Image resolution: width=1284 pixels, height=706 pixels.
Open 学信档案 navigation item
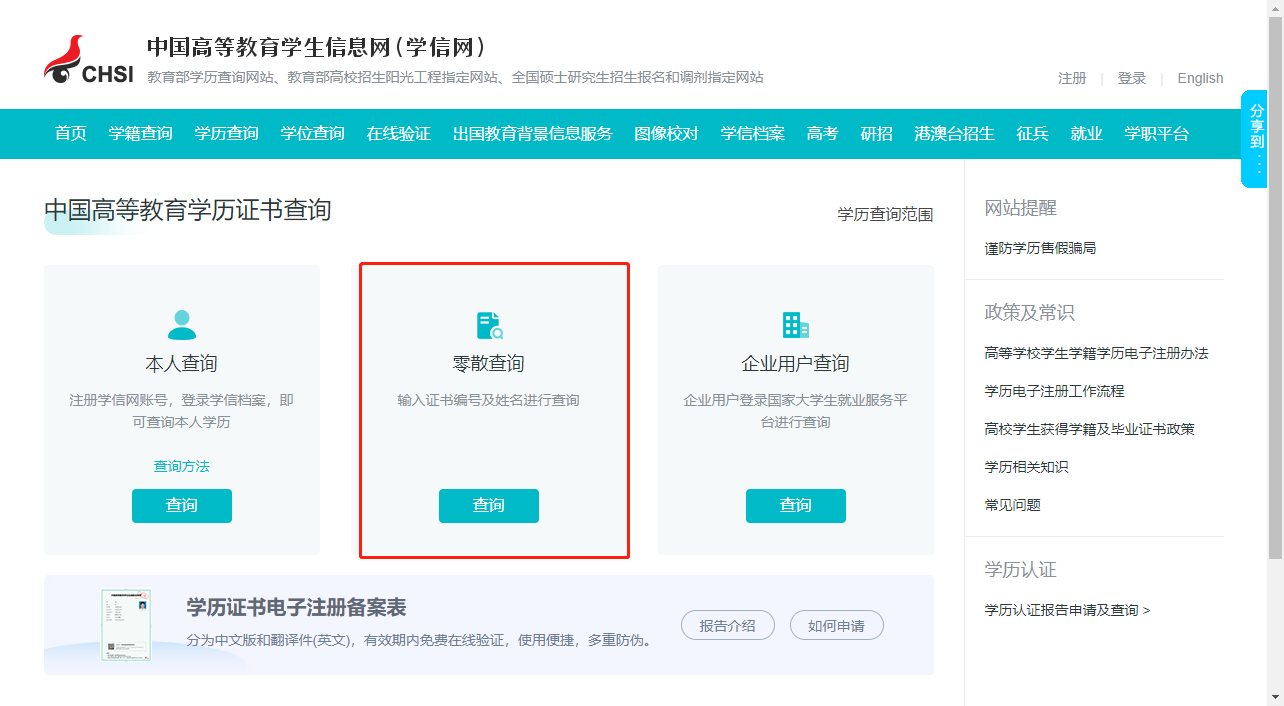pos(753,134)
